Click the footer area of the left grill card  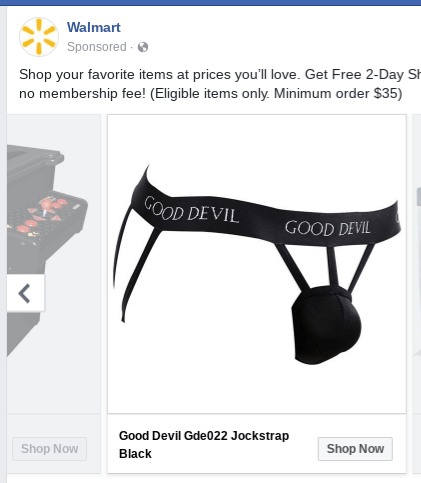point(54,443)
